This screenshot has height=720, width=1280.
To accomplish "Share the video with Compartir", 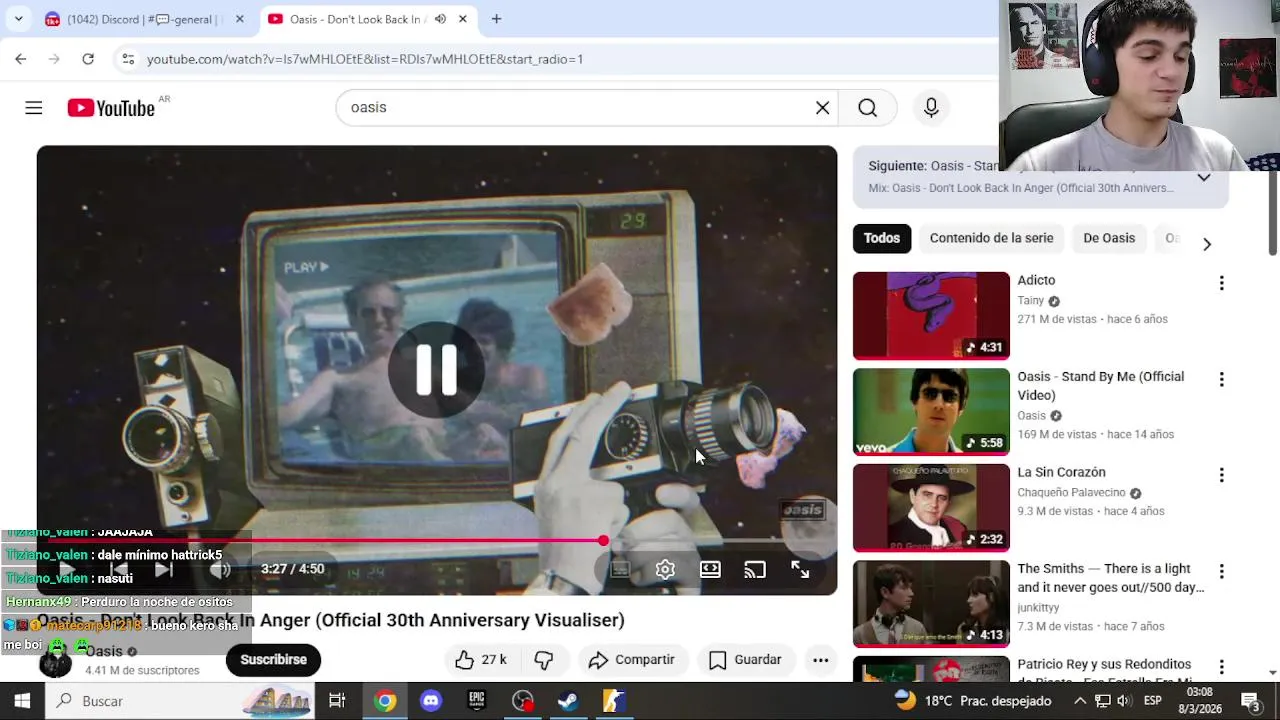I will 632,660.
